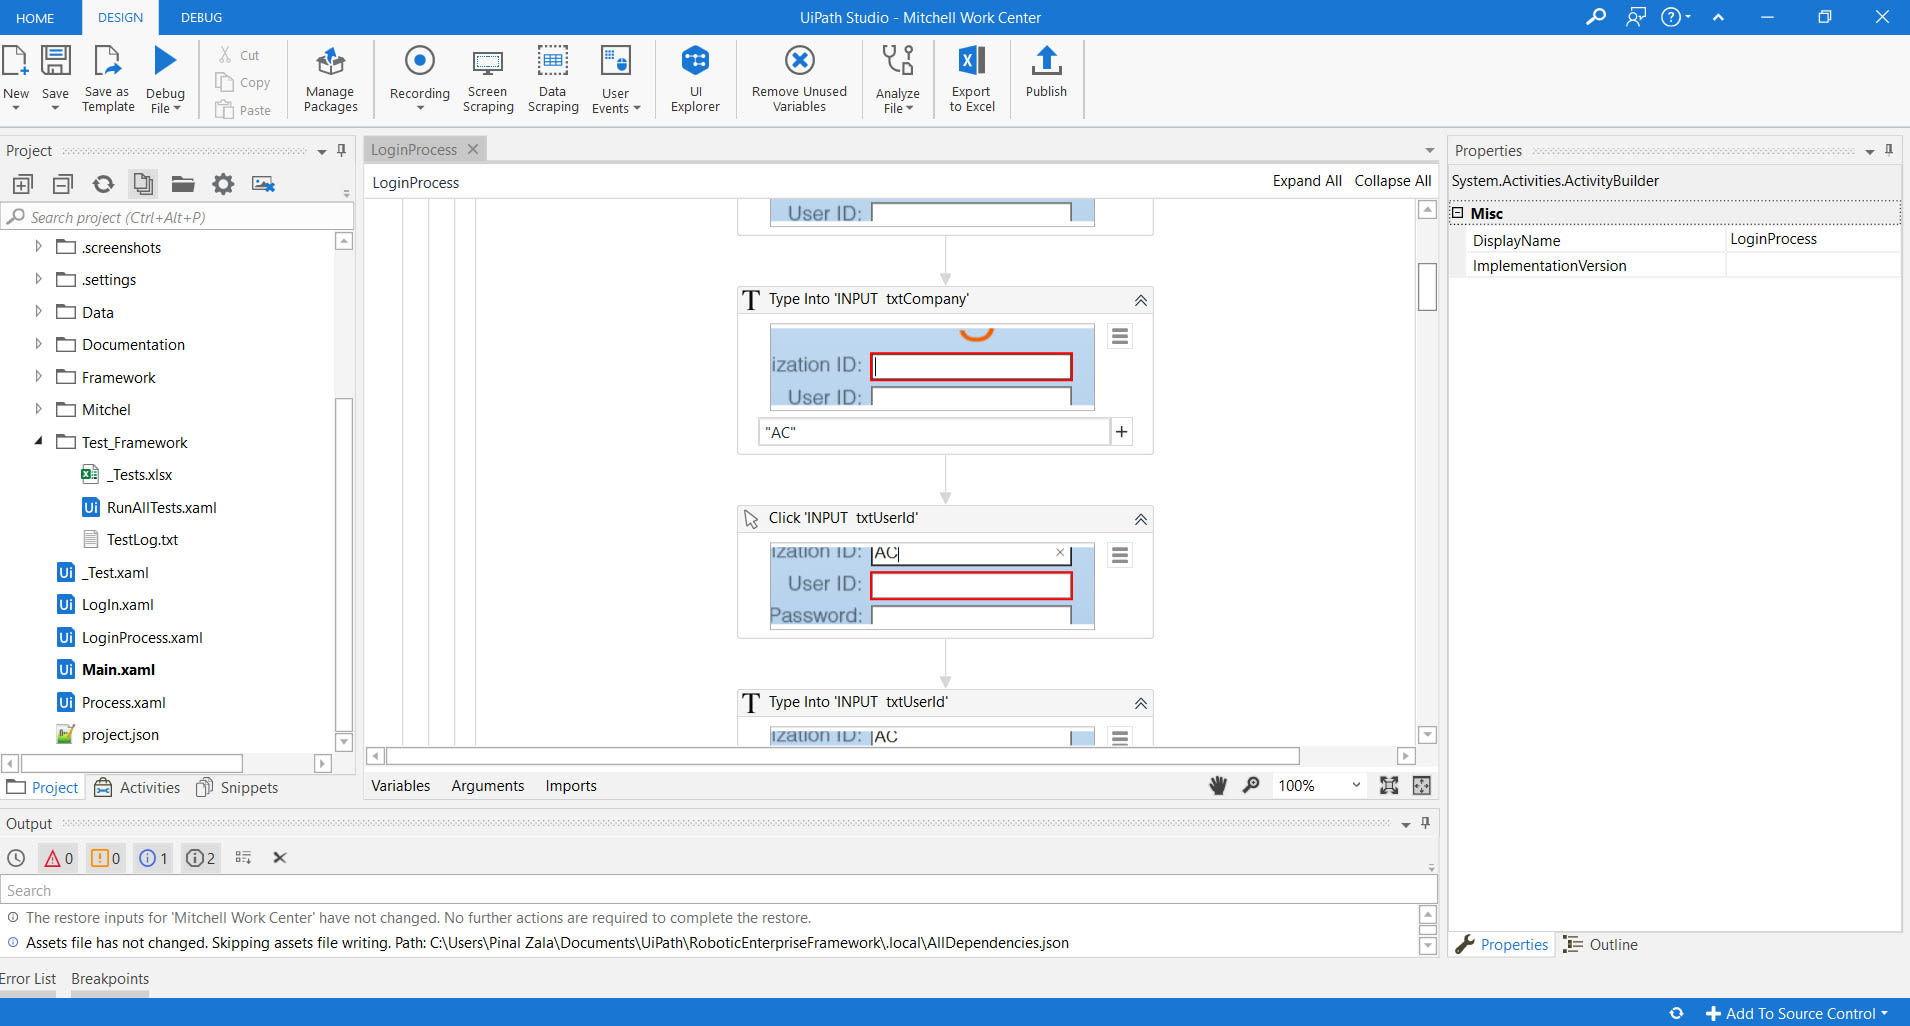Open the Arguments panel
1910x1026 pixels.
(488, 786)
